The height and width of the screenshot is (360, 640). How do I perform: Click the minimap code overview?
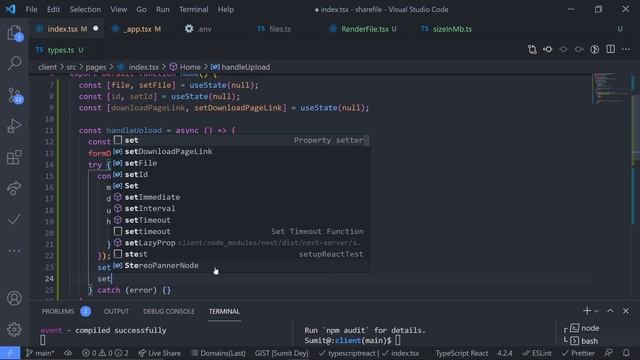610,88
